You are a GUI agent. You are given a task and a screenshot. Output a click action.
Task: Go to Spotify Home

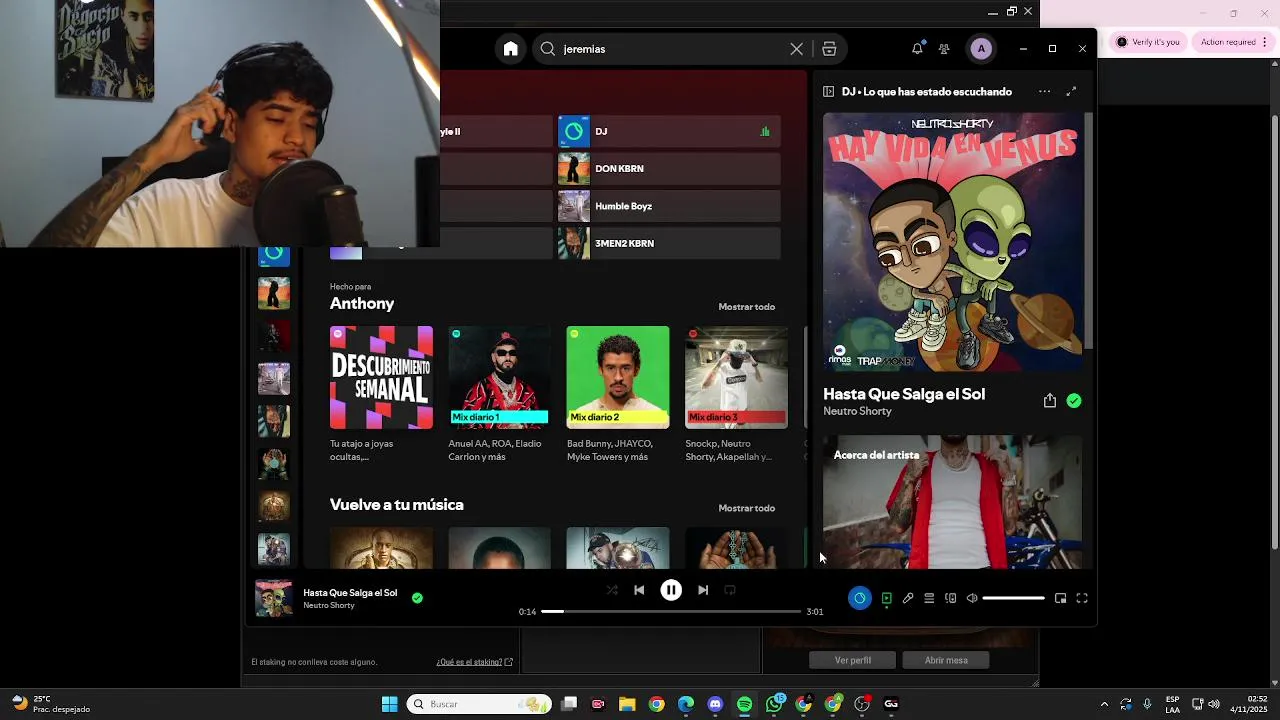511,49
